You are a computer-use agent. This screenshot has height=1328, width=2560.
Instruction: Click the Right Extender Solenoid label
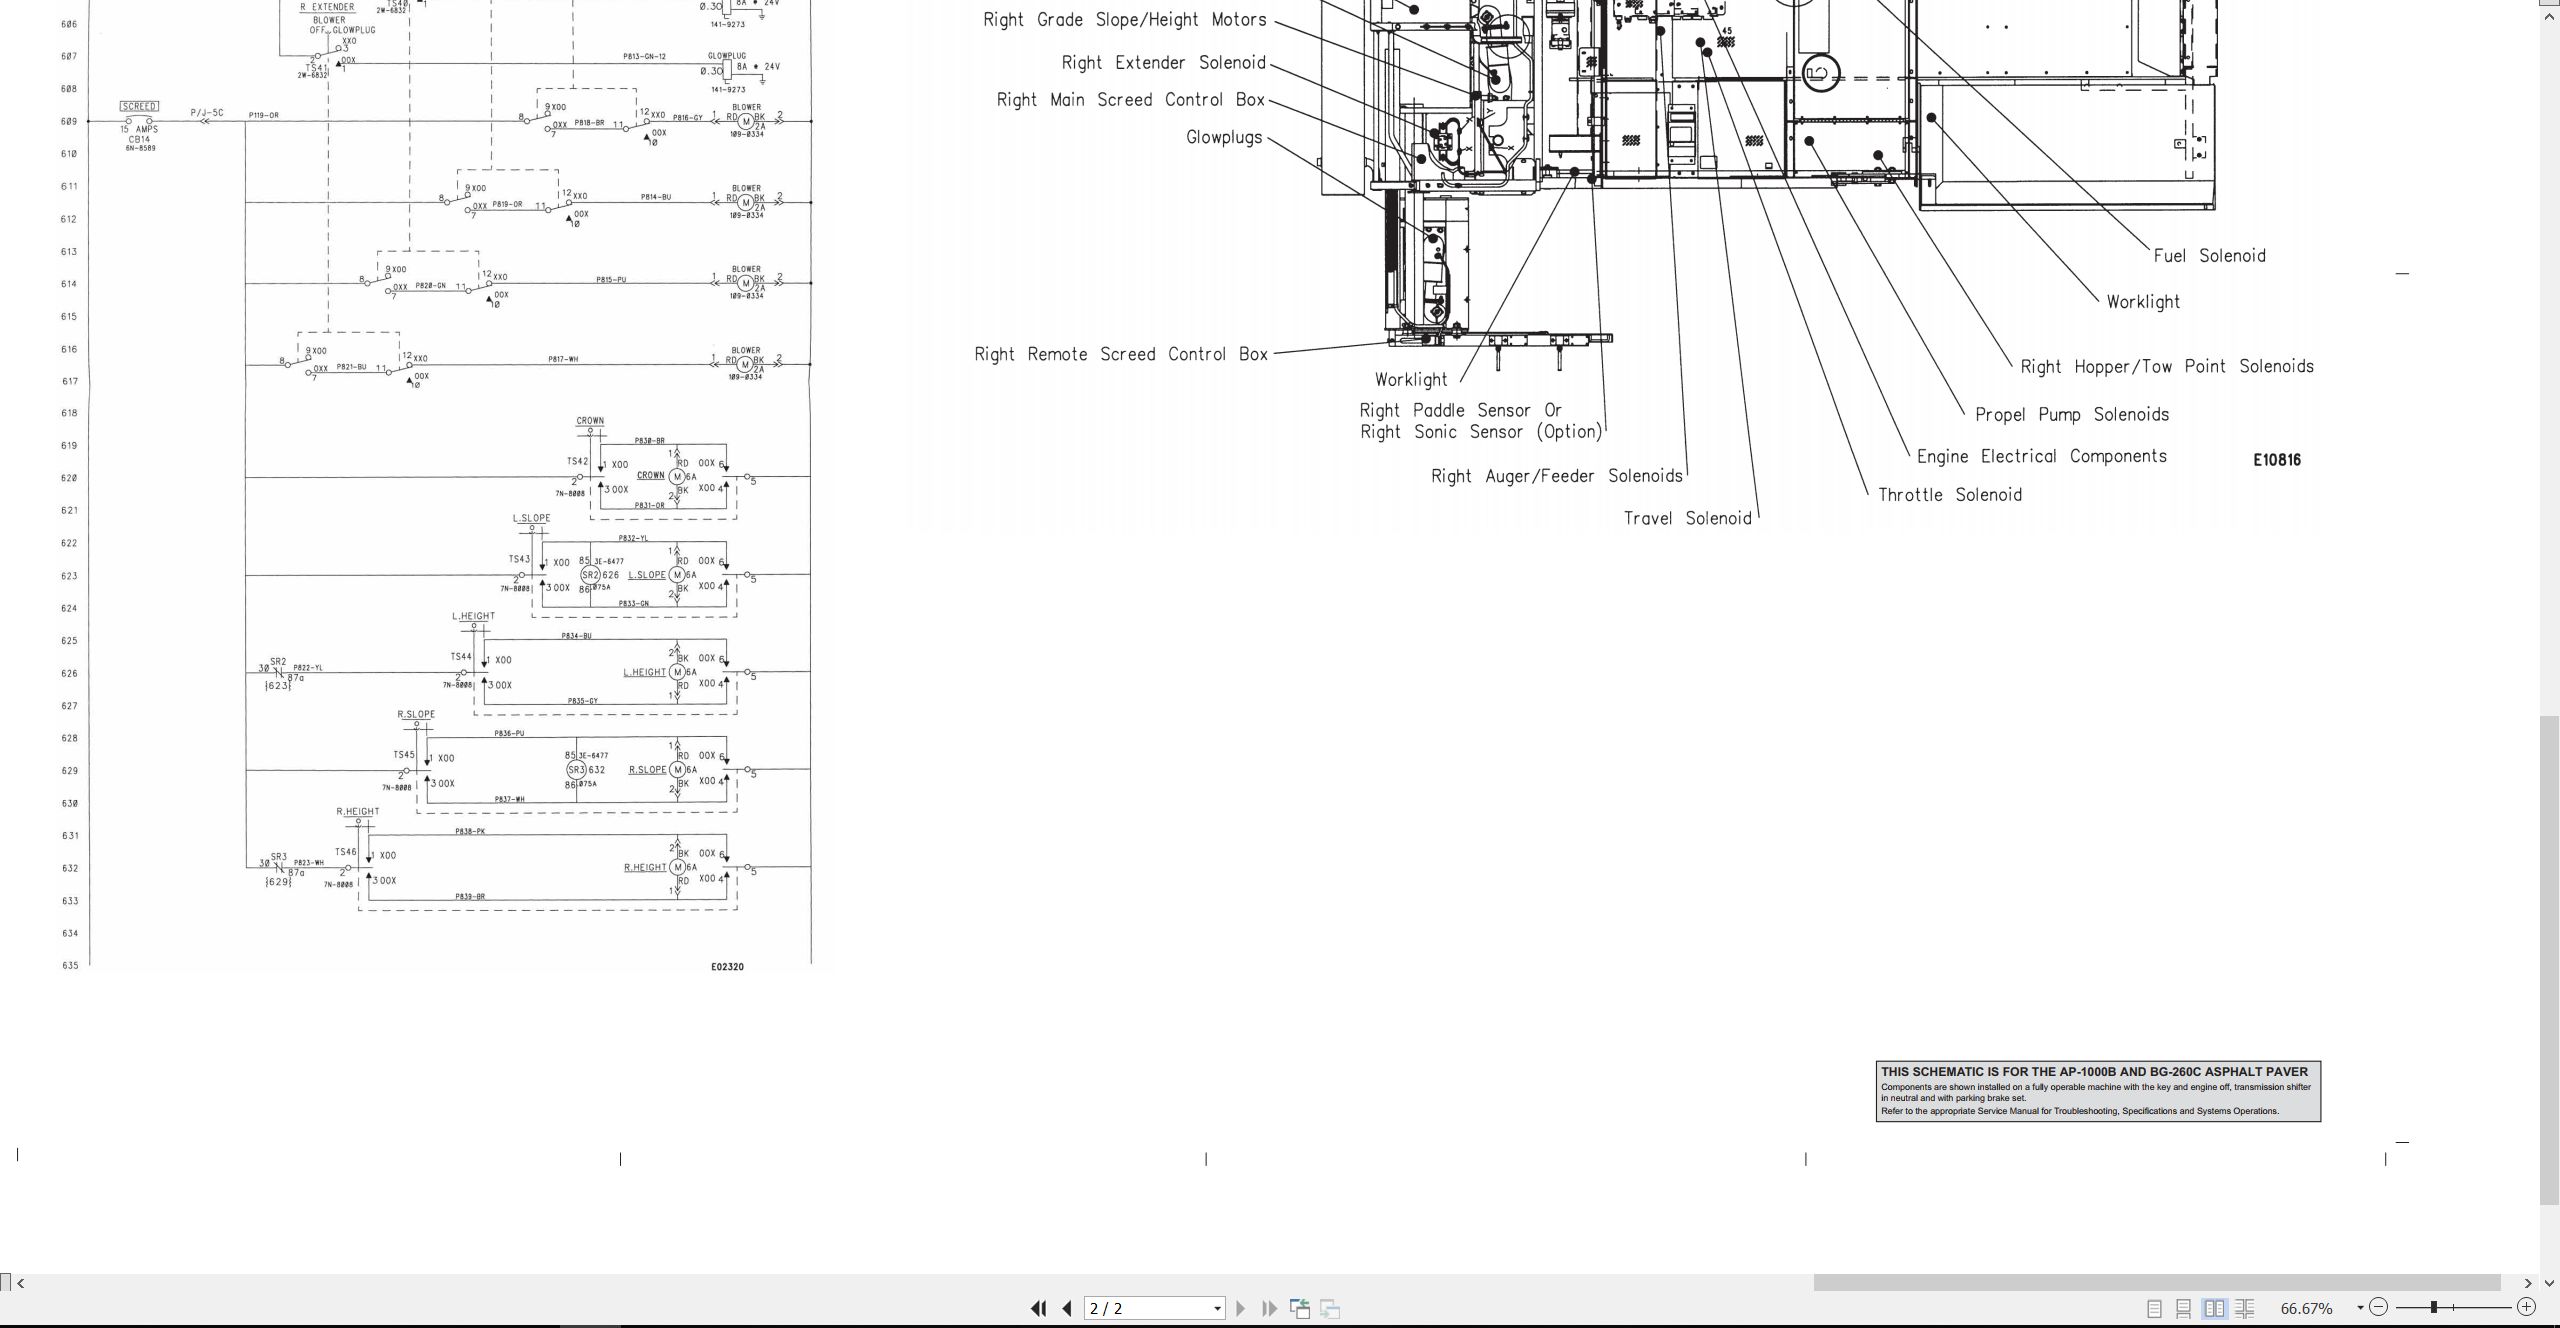(1164, 63)
